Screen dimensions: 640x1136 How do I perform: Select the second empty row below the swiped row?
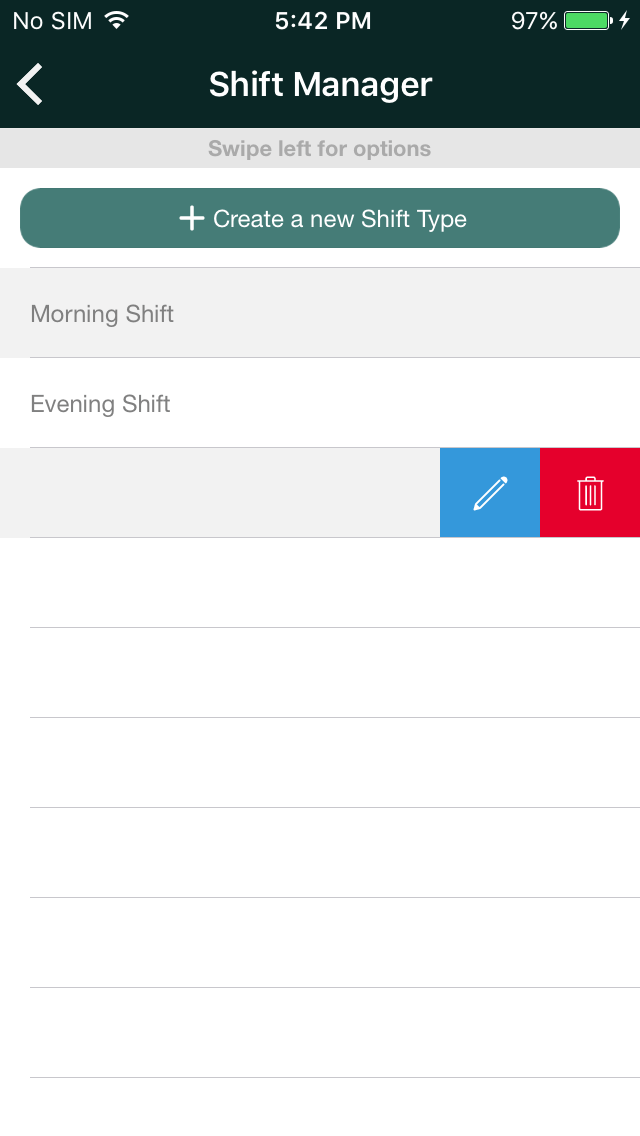coord(320,672)
